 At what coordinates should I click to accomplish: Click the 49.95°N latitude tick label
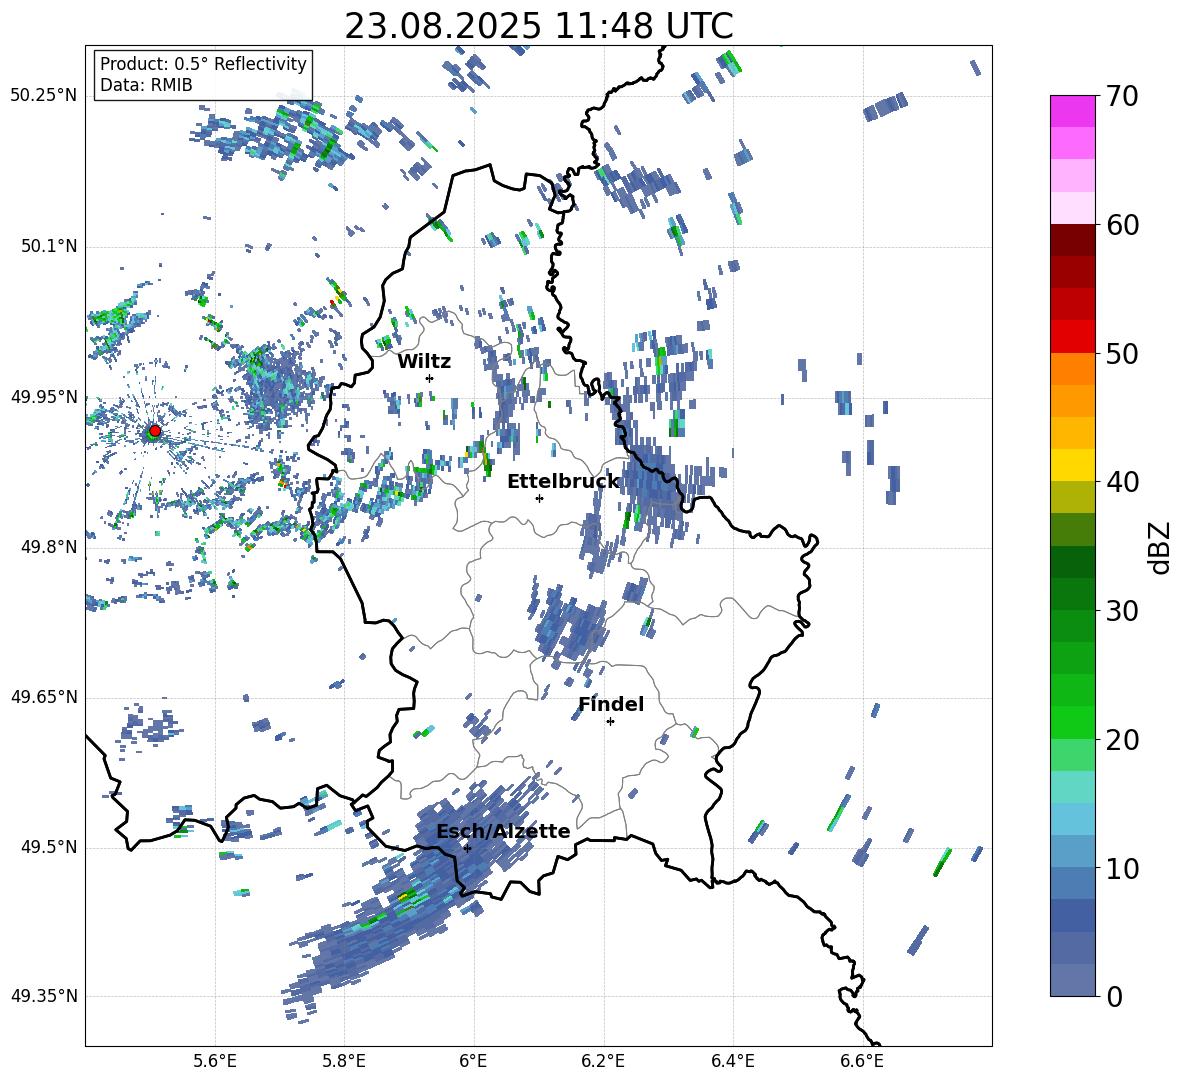[44, 397]
